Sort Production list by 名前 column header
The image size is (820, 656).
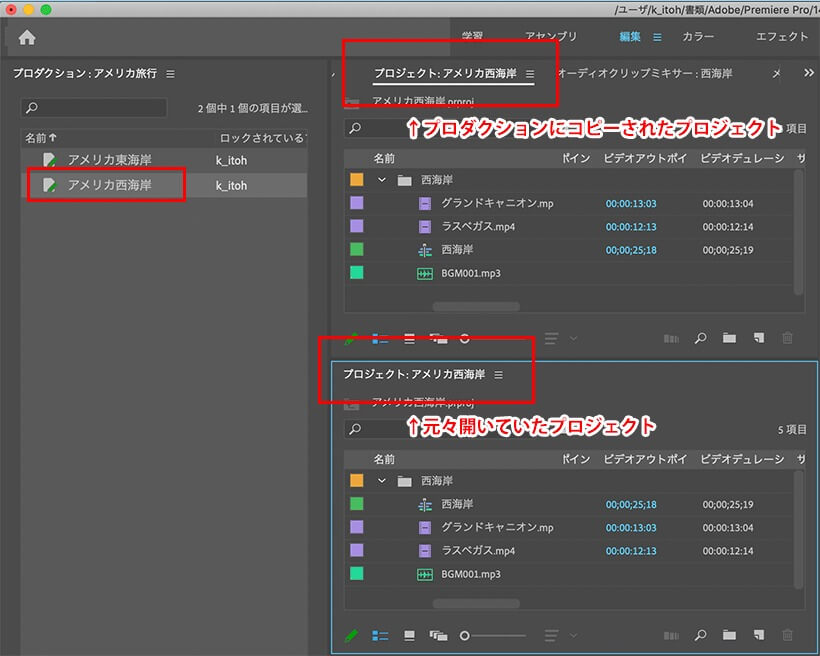[x=40, y=138]
